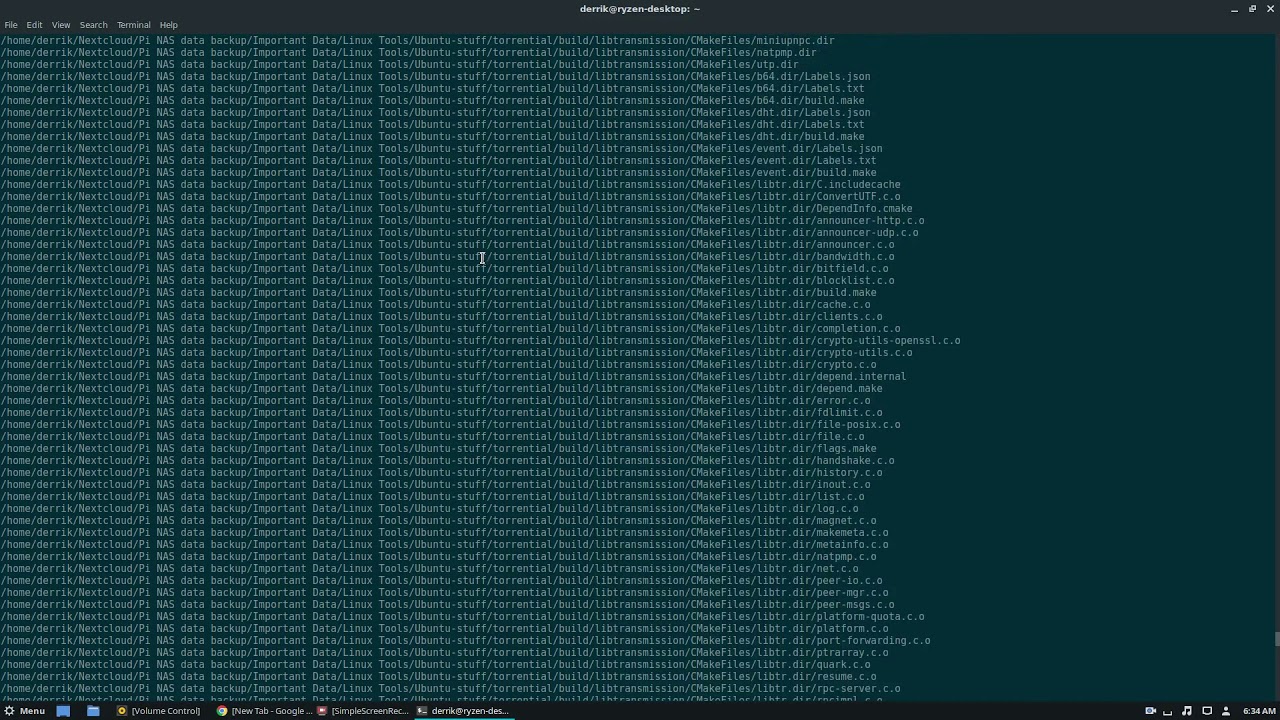
Task: Click the line ending in dht.dir/Labels.txt
Action: (x=432, y=124)
